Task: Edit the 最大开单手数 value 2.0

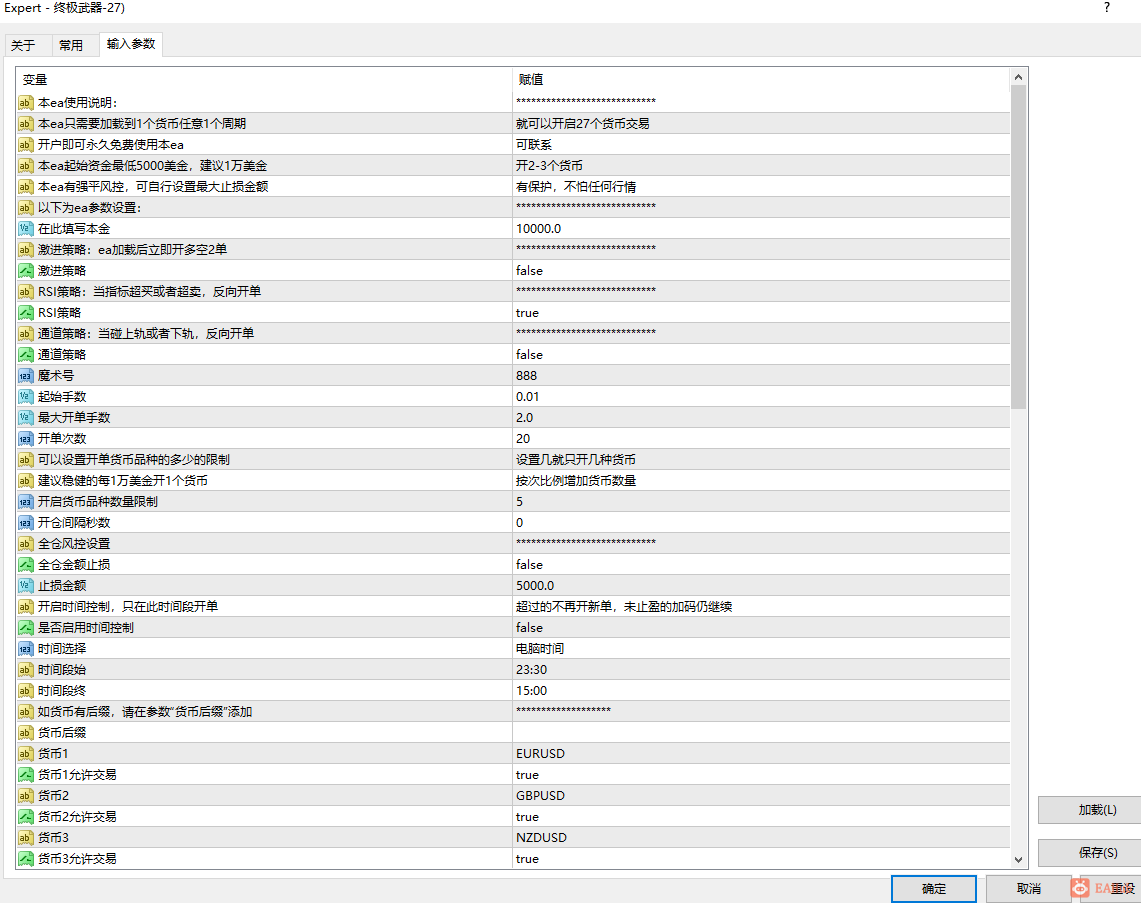Action: click(x=761, y=418)
